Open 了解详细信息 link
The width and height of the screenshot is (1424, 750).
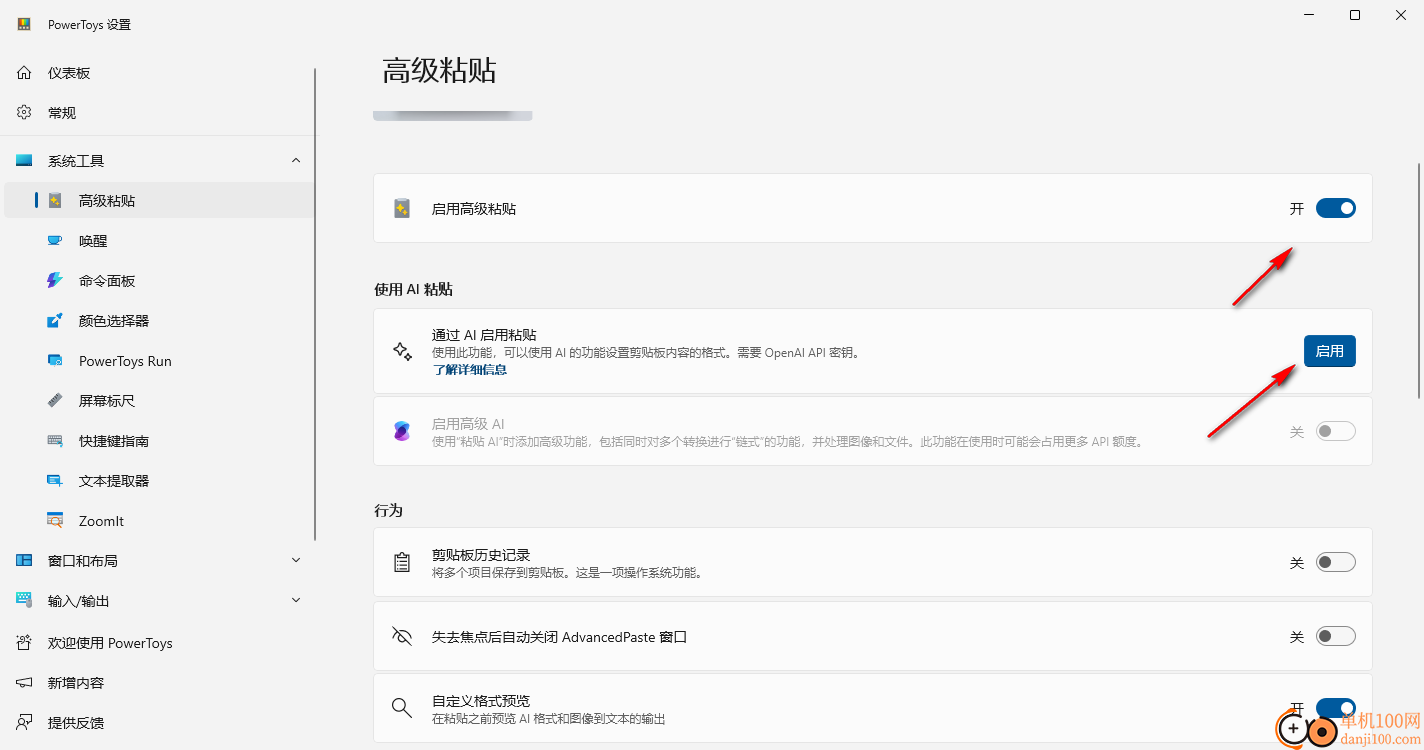click(x=469, y=370)
